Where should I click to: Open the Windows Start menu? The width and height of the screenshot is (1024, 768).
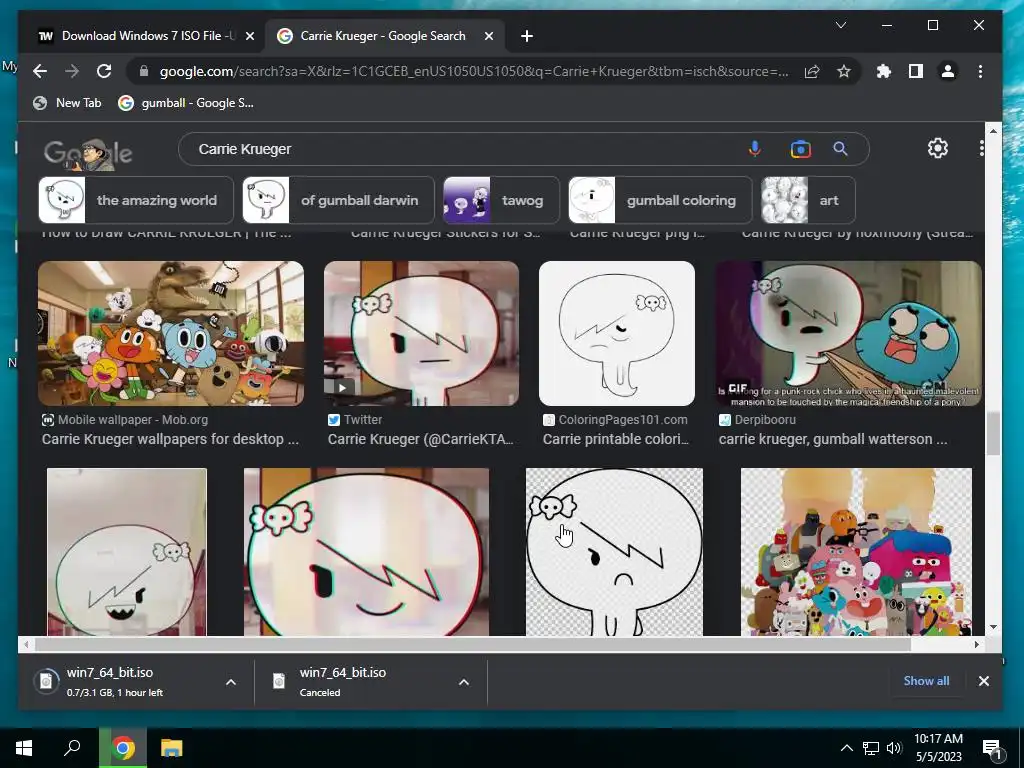pos(24,748)
